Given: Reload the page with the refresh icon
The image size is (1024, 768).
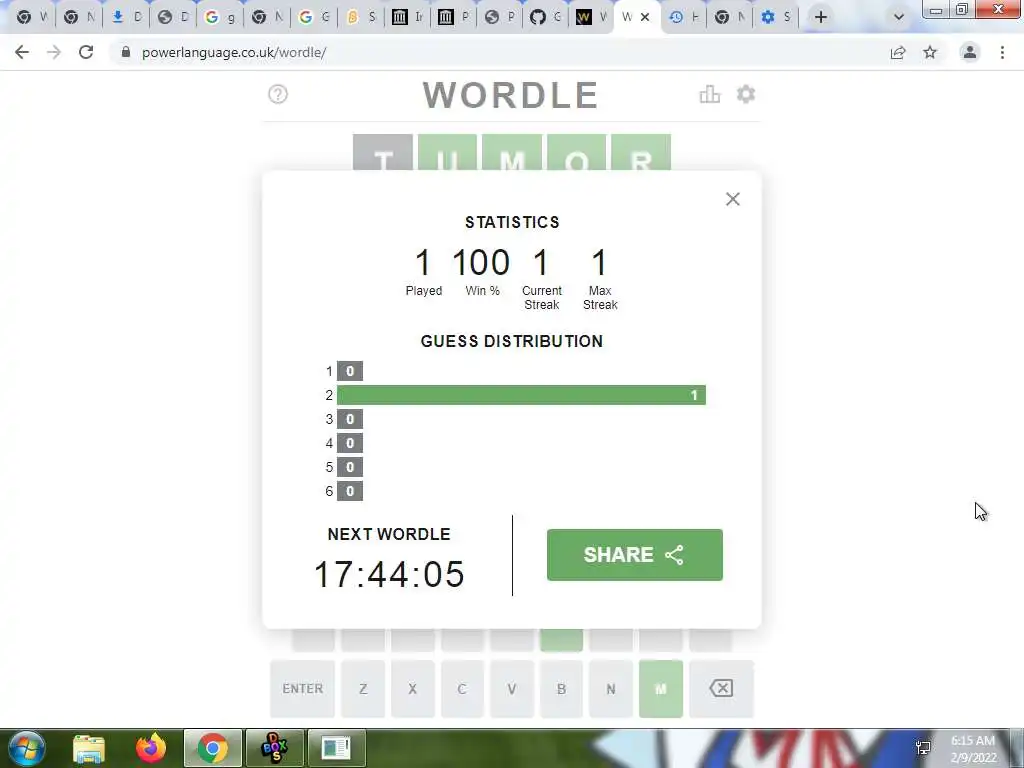Looking at the screenshot, I should (x=86, y=52).
